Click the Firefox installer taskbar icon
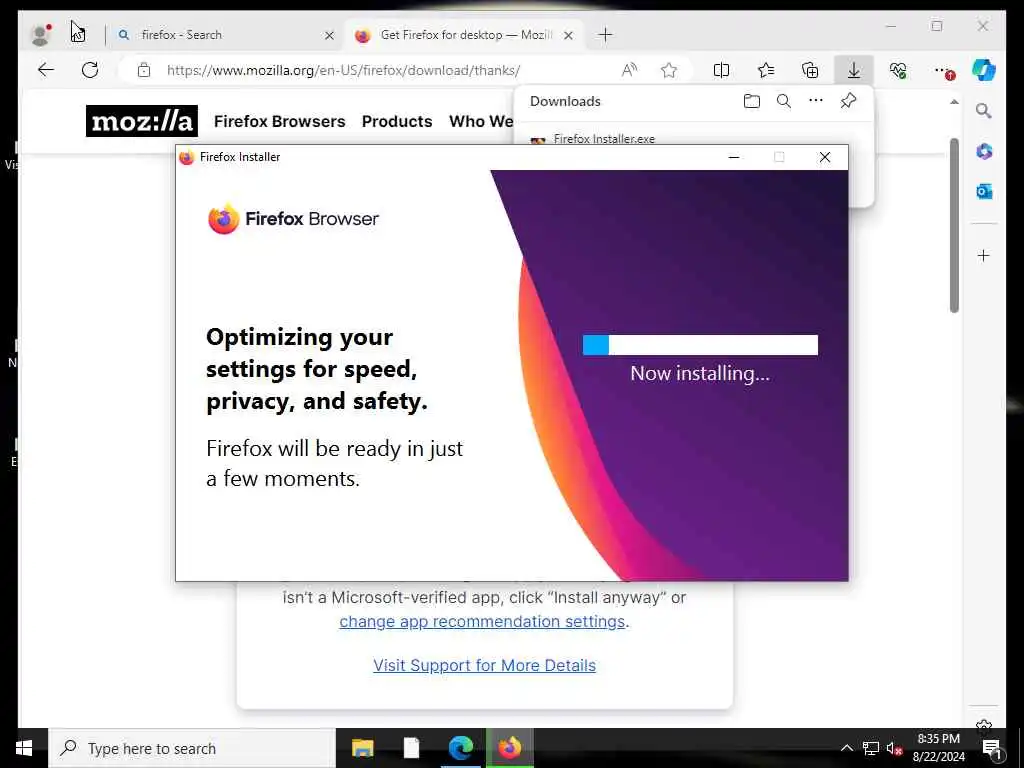 tap(509, 748)
